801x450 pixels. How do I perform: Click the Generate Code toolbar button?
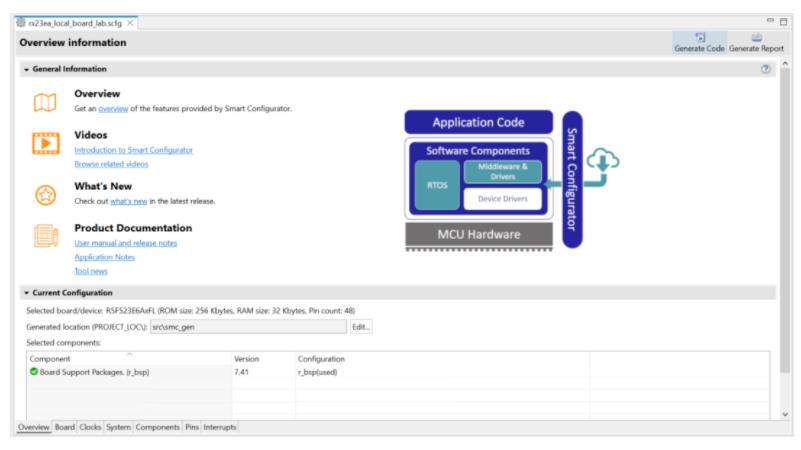699,43
